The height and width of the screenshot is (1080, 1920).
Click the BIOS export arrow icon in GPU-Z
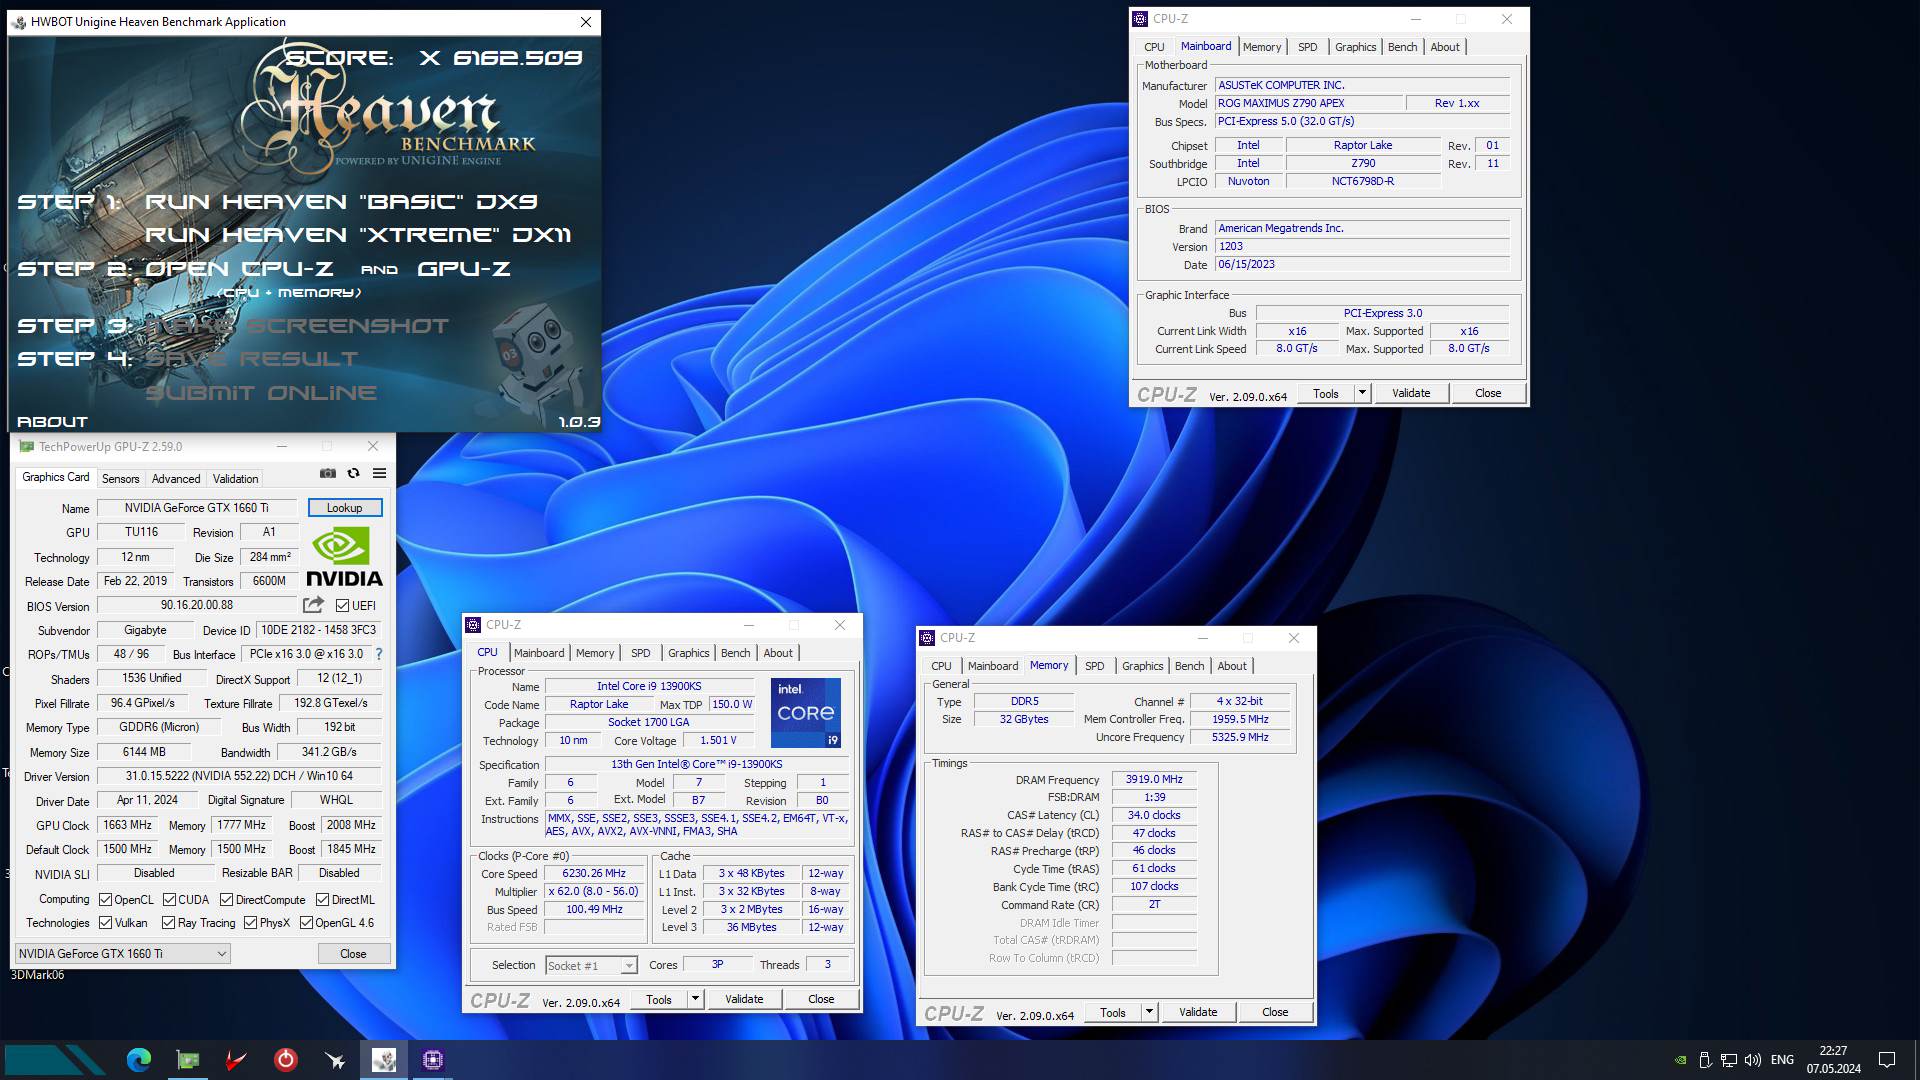pos(313,605)
